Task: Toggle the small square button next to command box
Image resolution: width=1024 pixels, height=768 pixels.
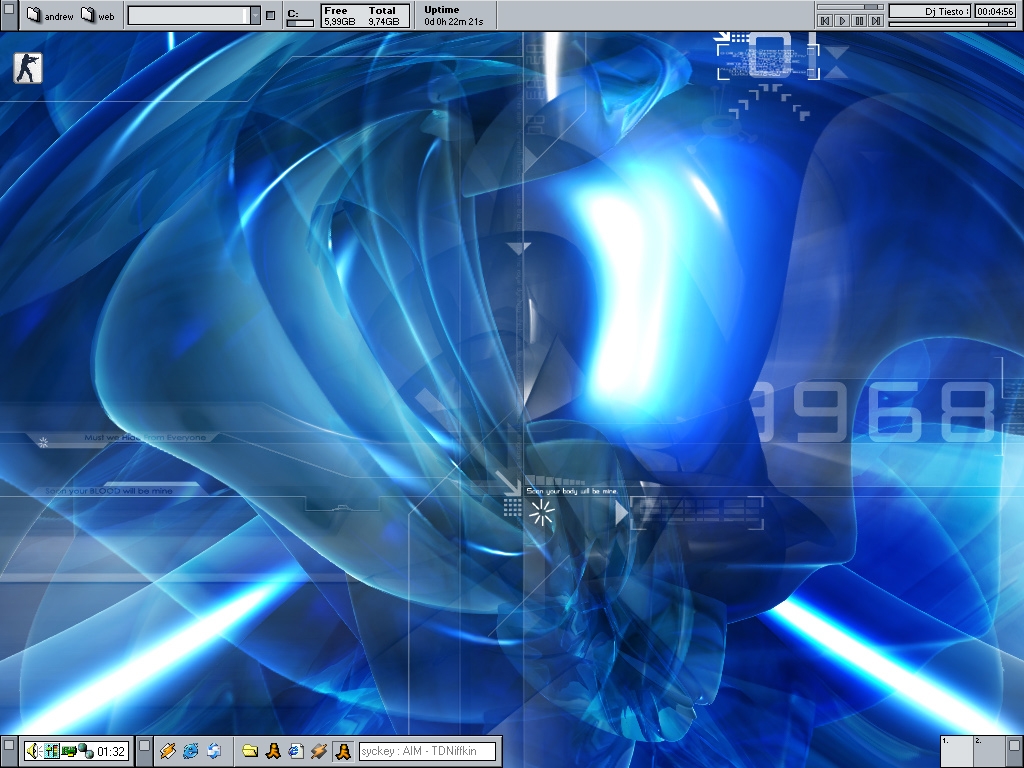Action: coord(271,16)
